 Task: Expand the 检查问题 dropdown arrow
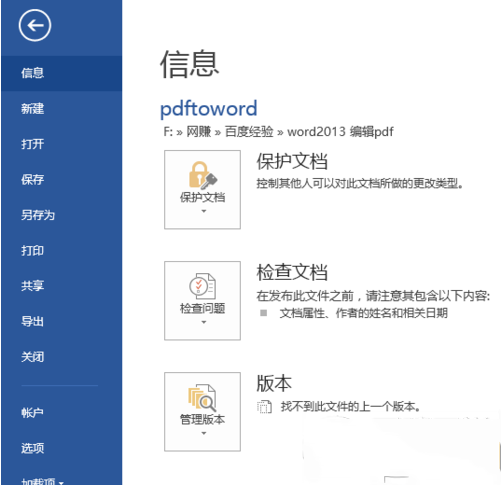click(204, 322)
